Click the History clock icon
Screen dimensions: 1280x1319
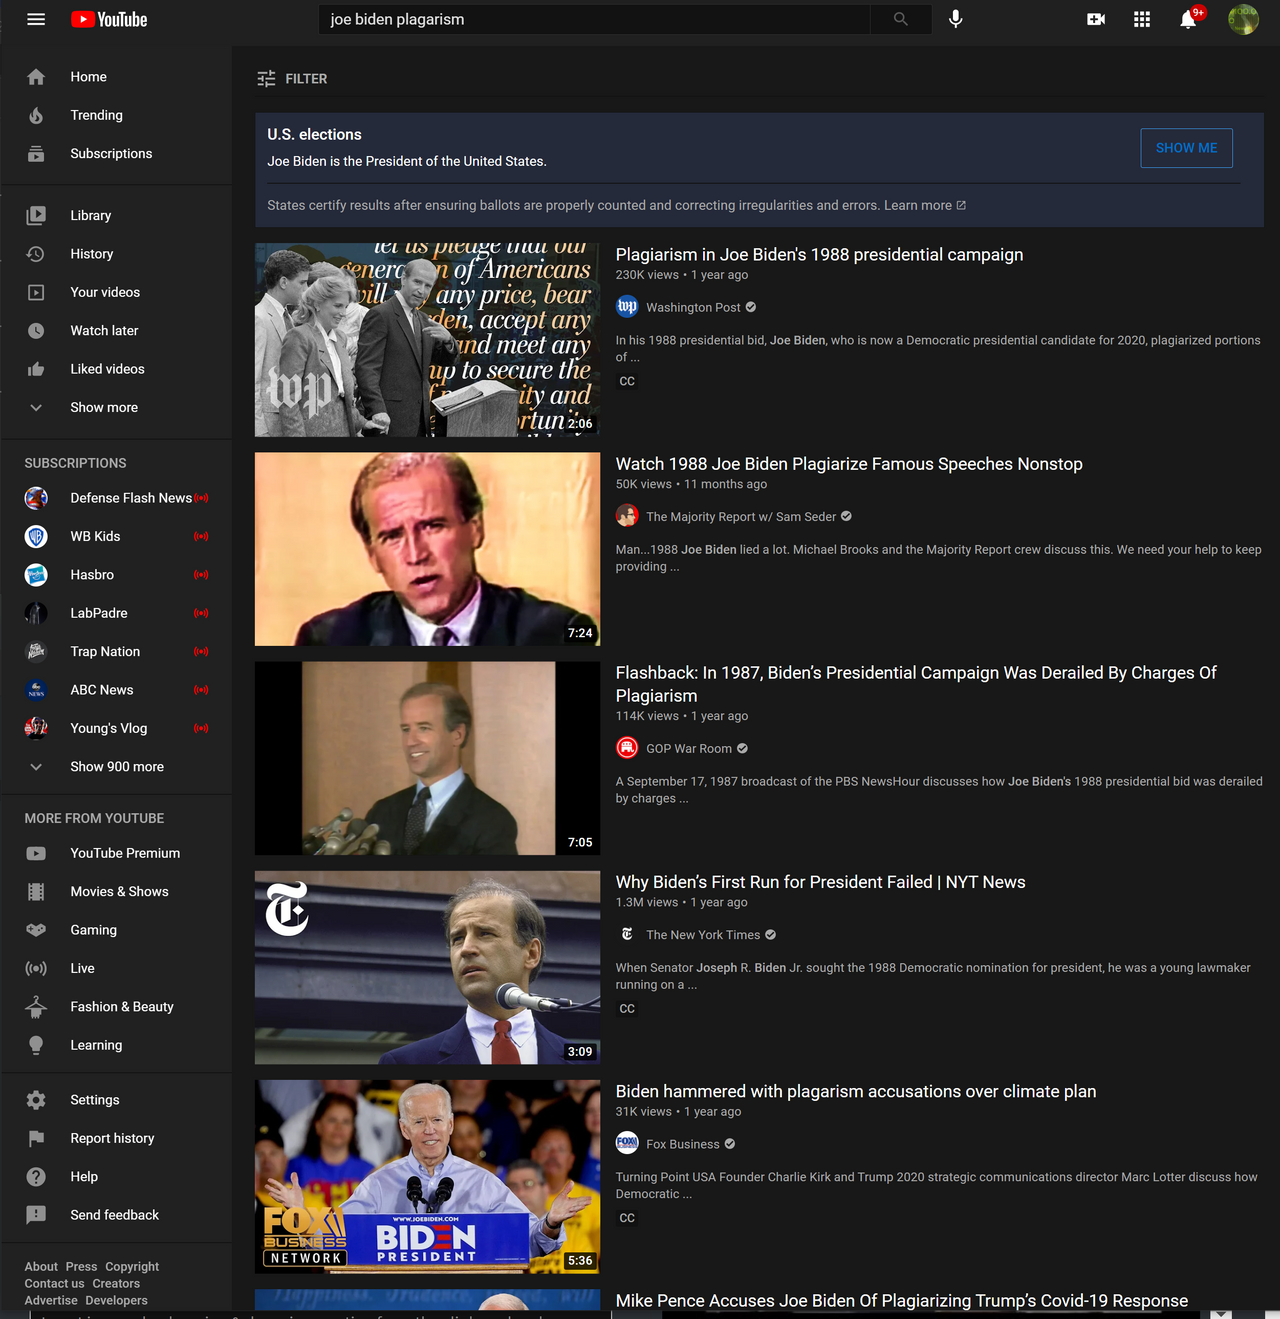click(36, 254)
